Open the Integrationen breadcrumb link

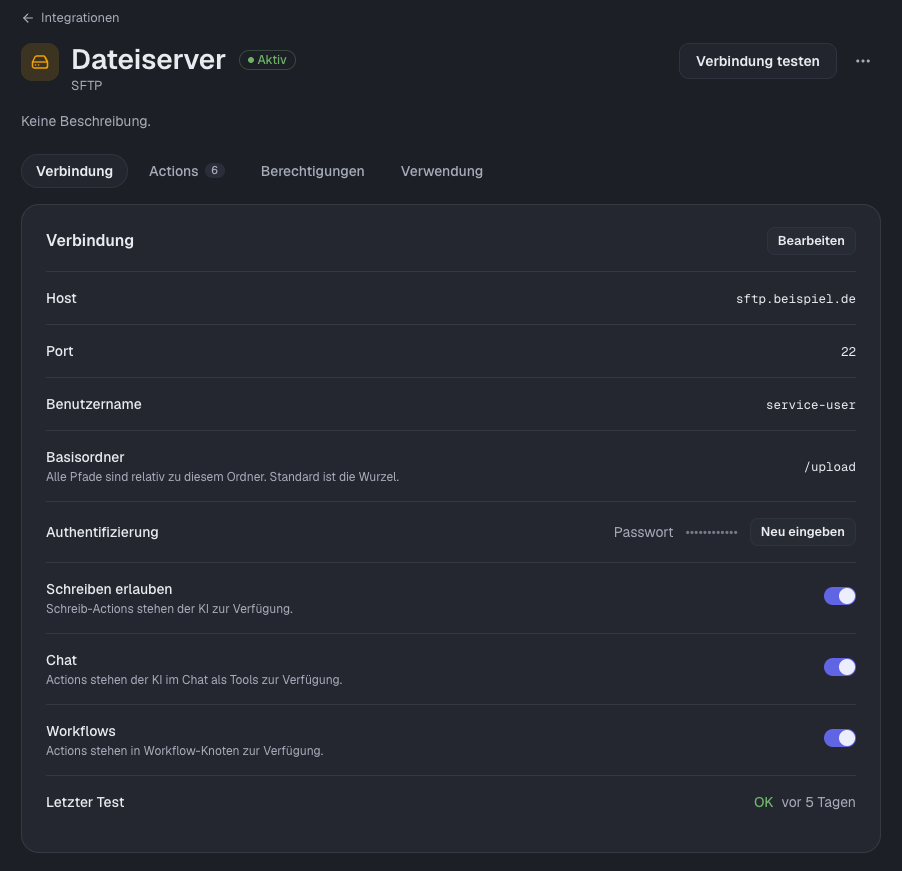80,18
